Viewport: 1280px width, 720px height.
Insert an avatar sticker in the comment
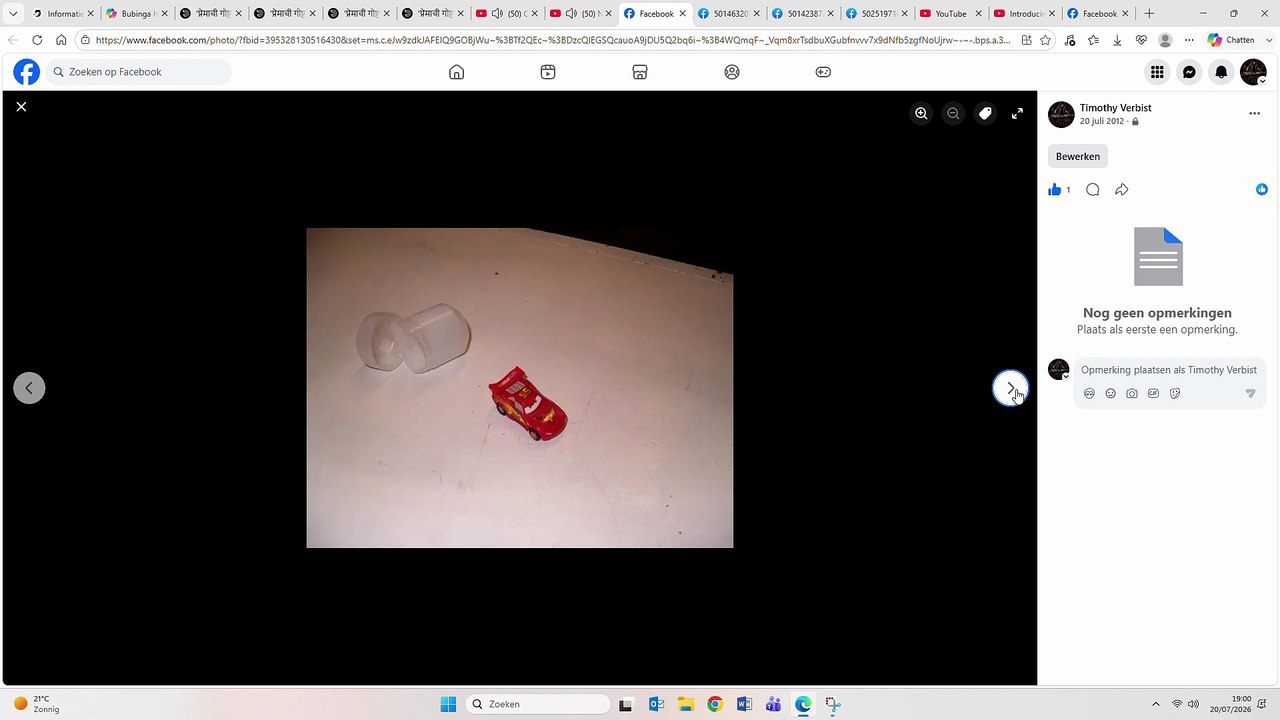pyautogui.click(x=1089, y=394)
